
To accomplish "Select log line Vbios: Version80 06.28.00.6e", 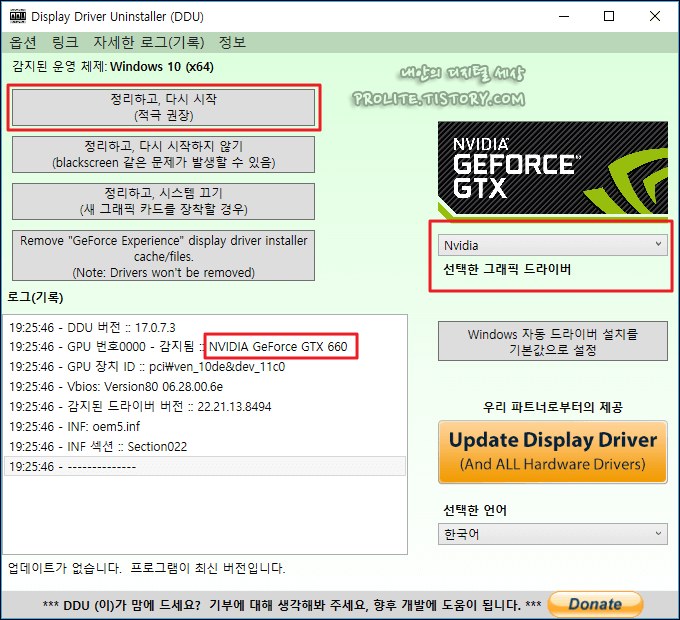I will [x=205, y=387].
